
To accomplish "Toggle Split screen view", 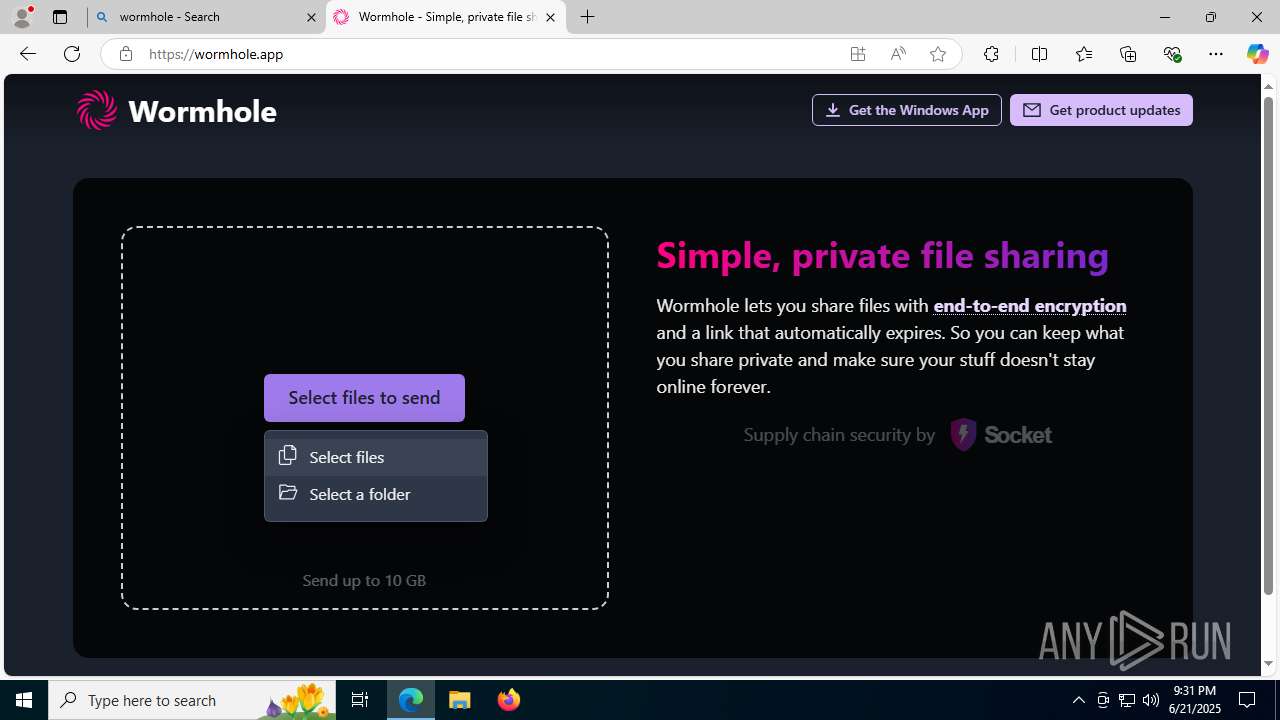I will point(1039,54).
